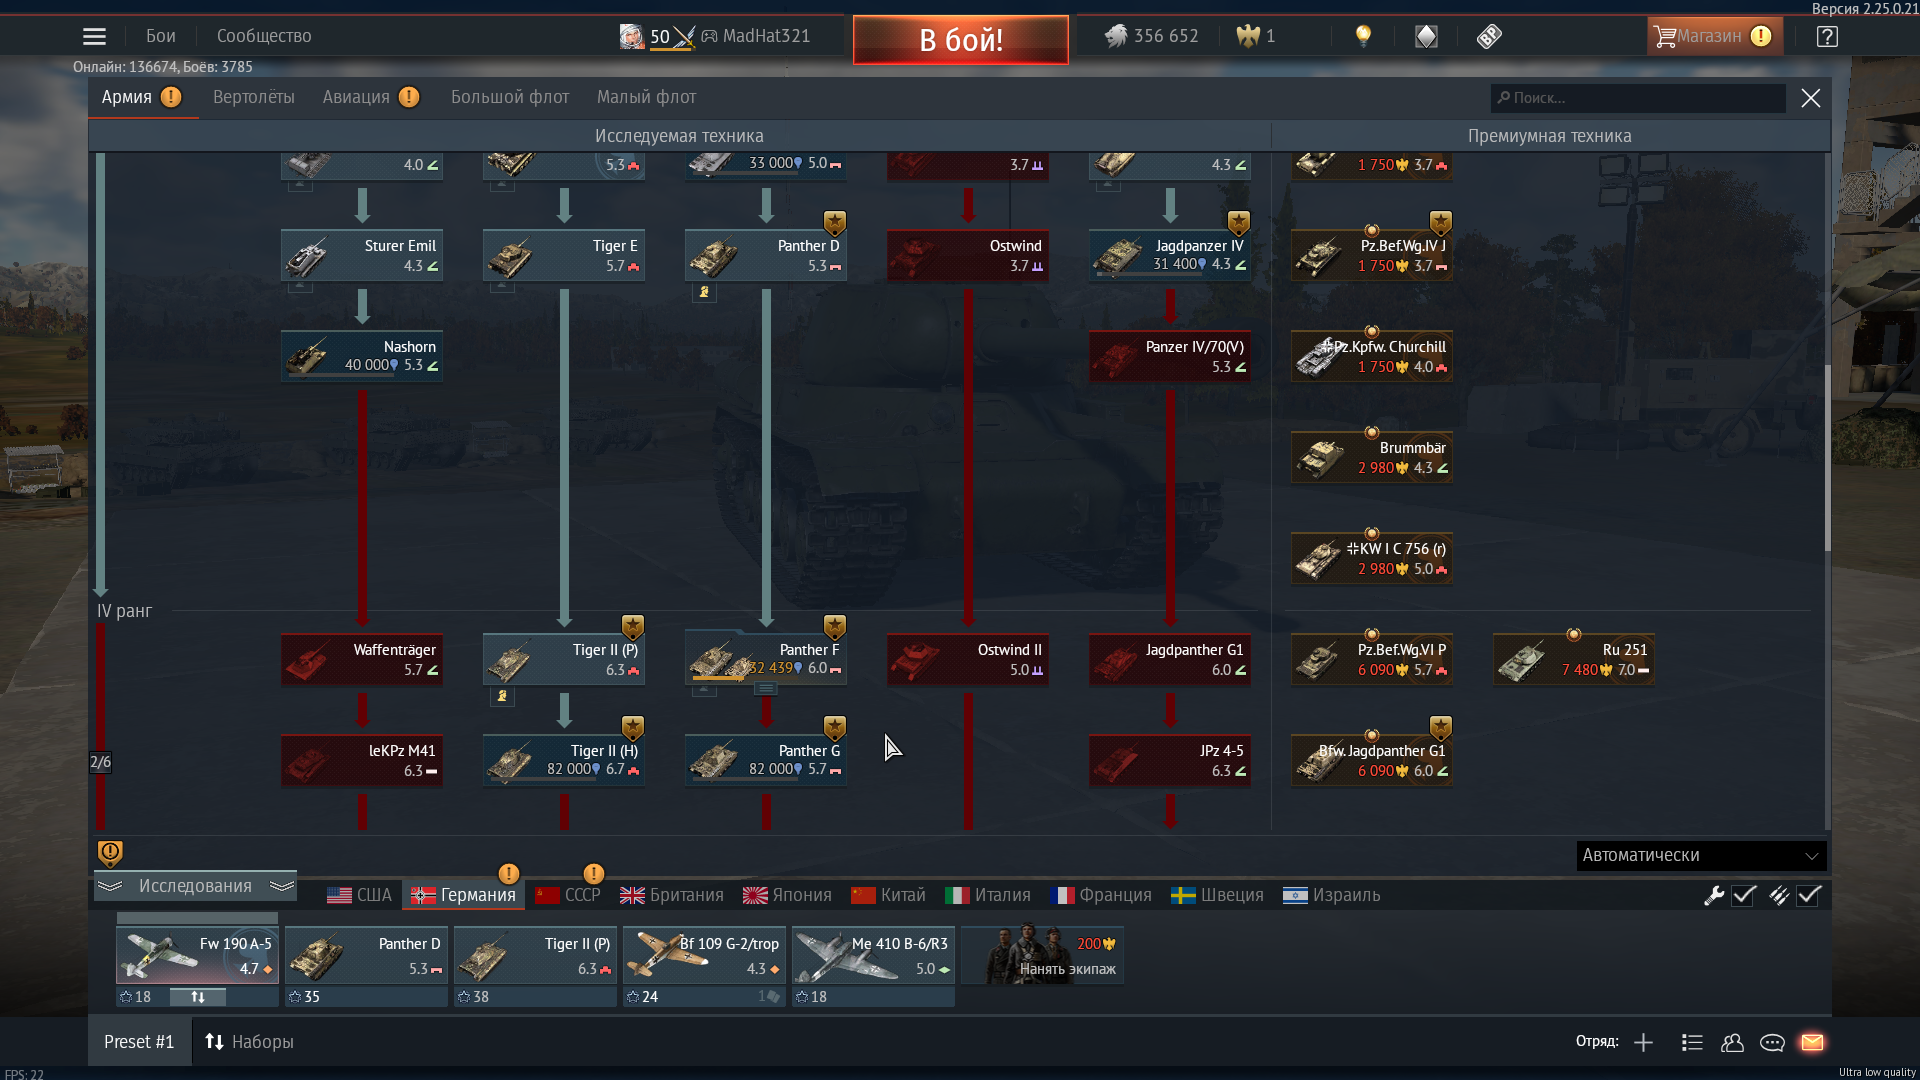Open the help question mark icon
This screenshot has height=1080, width=1920.
(x=1827, y=36)
